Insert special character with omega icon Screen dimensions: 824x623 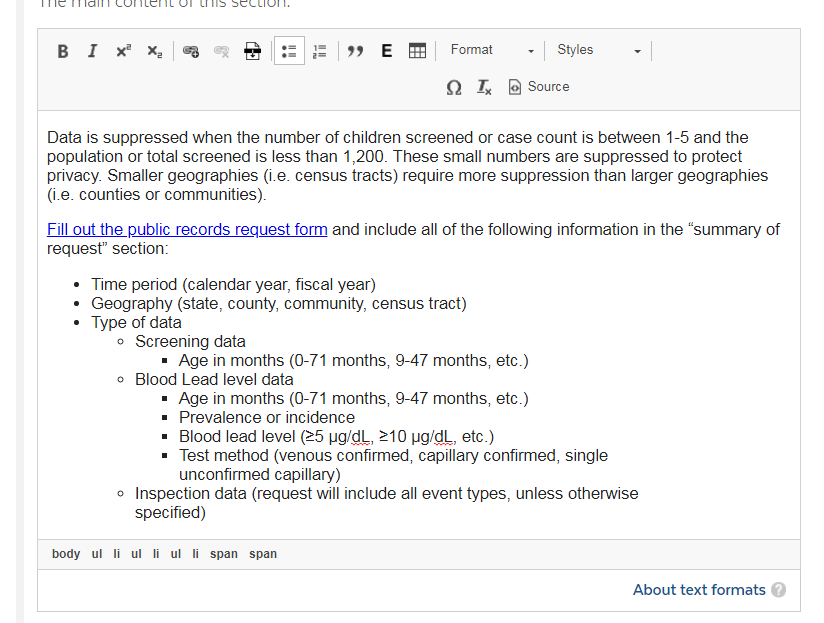(x=454, y=87)
